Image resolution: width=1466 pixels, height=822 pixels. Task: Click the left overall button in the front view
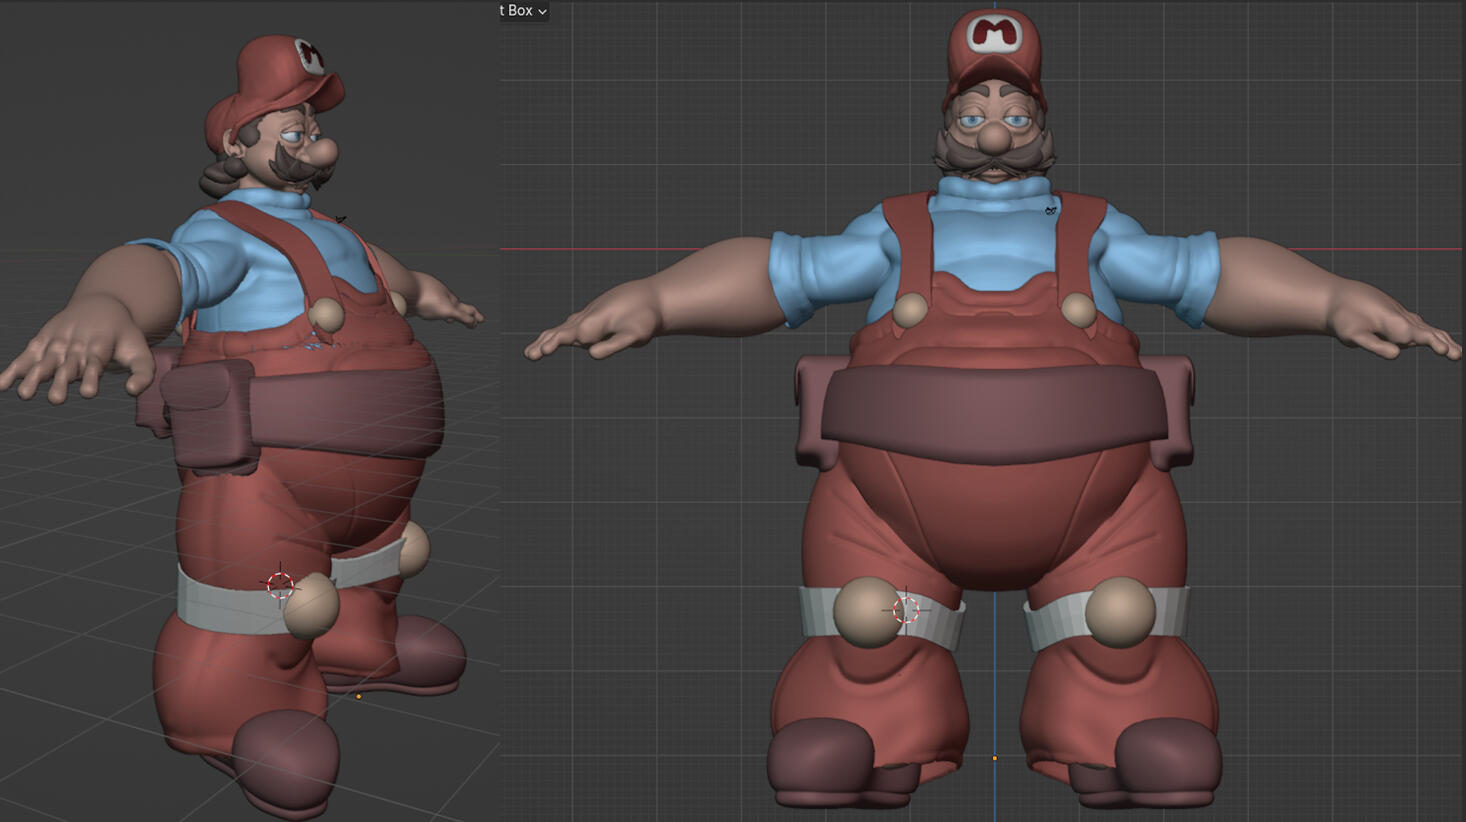pos(910,310)
